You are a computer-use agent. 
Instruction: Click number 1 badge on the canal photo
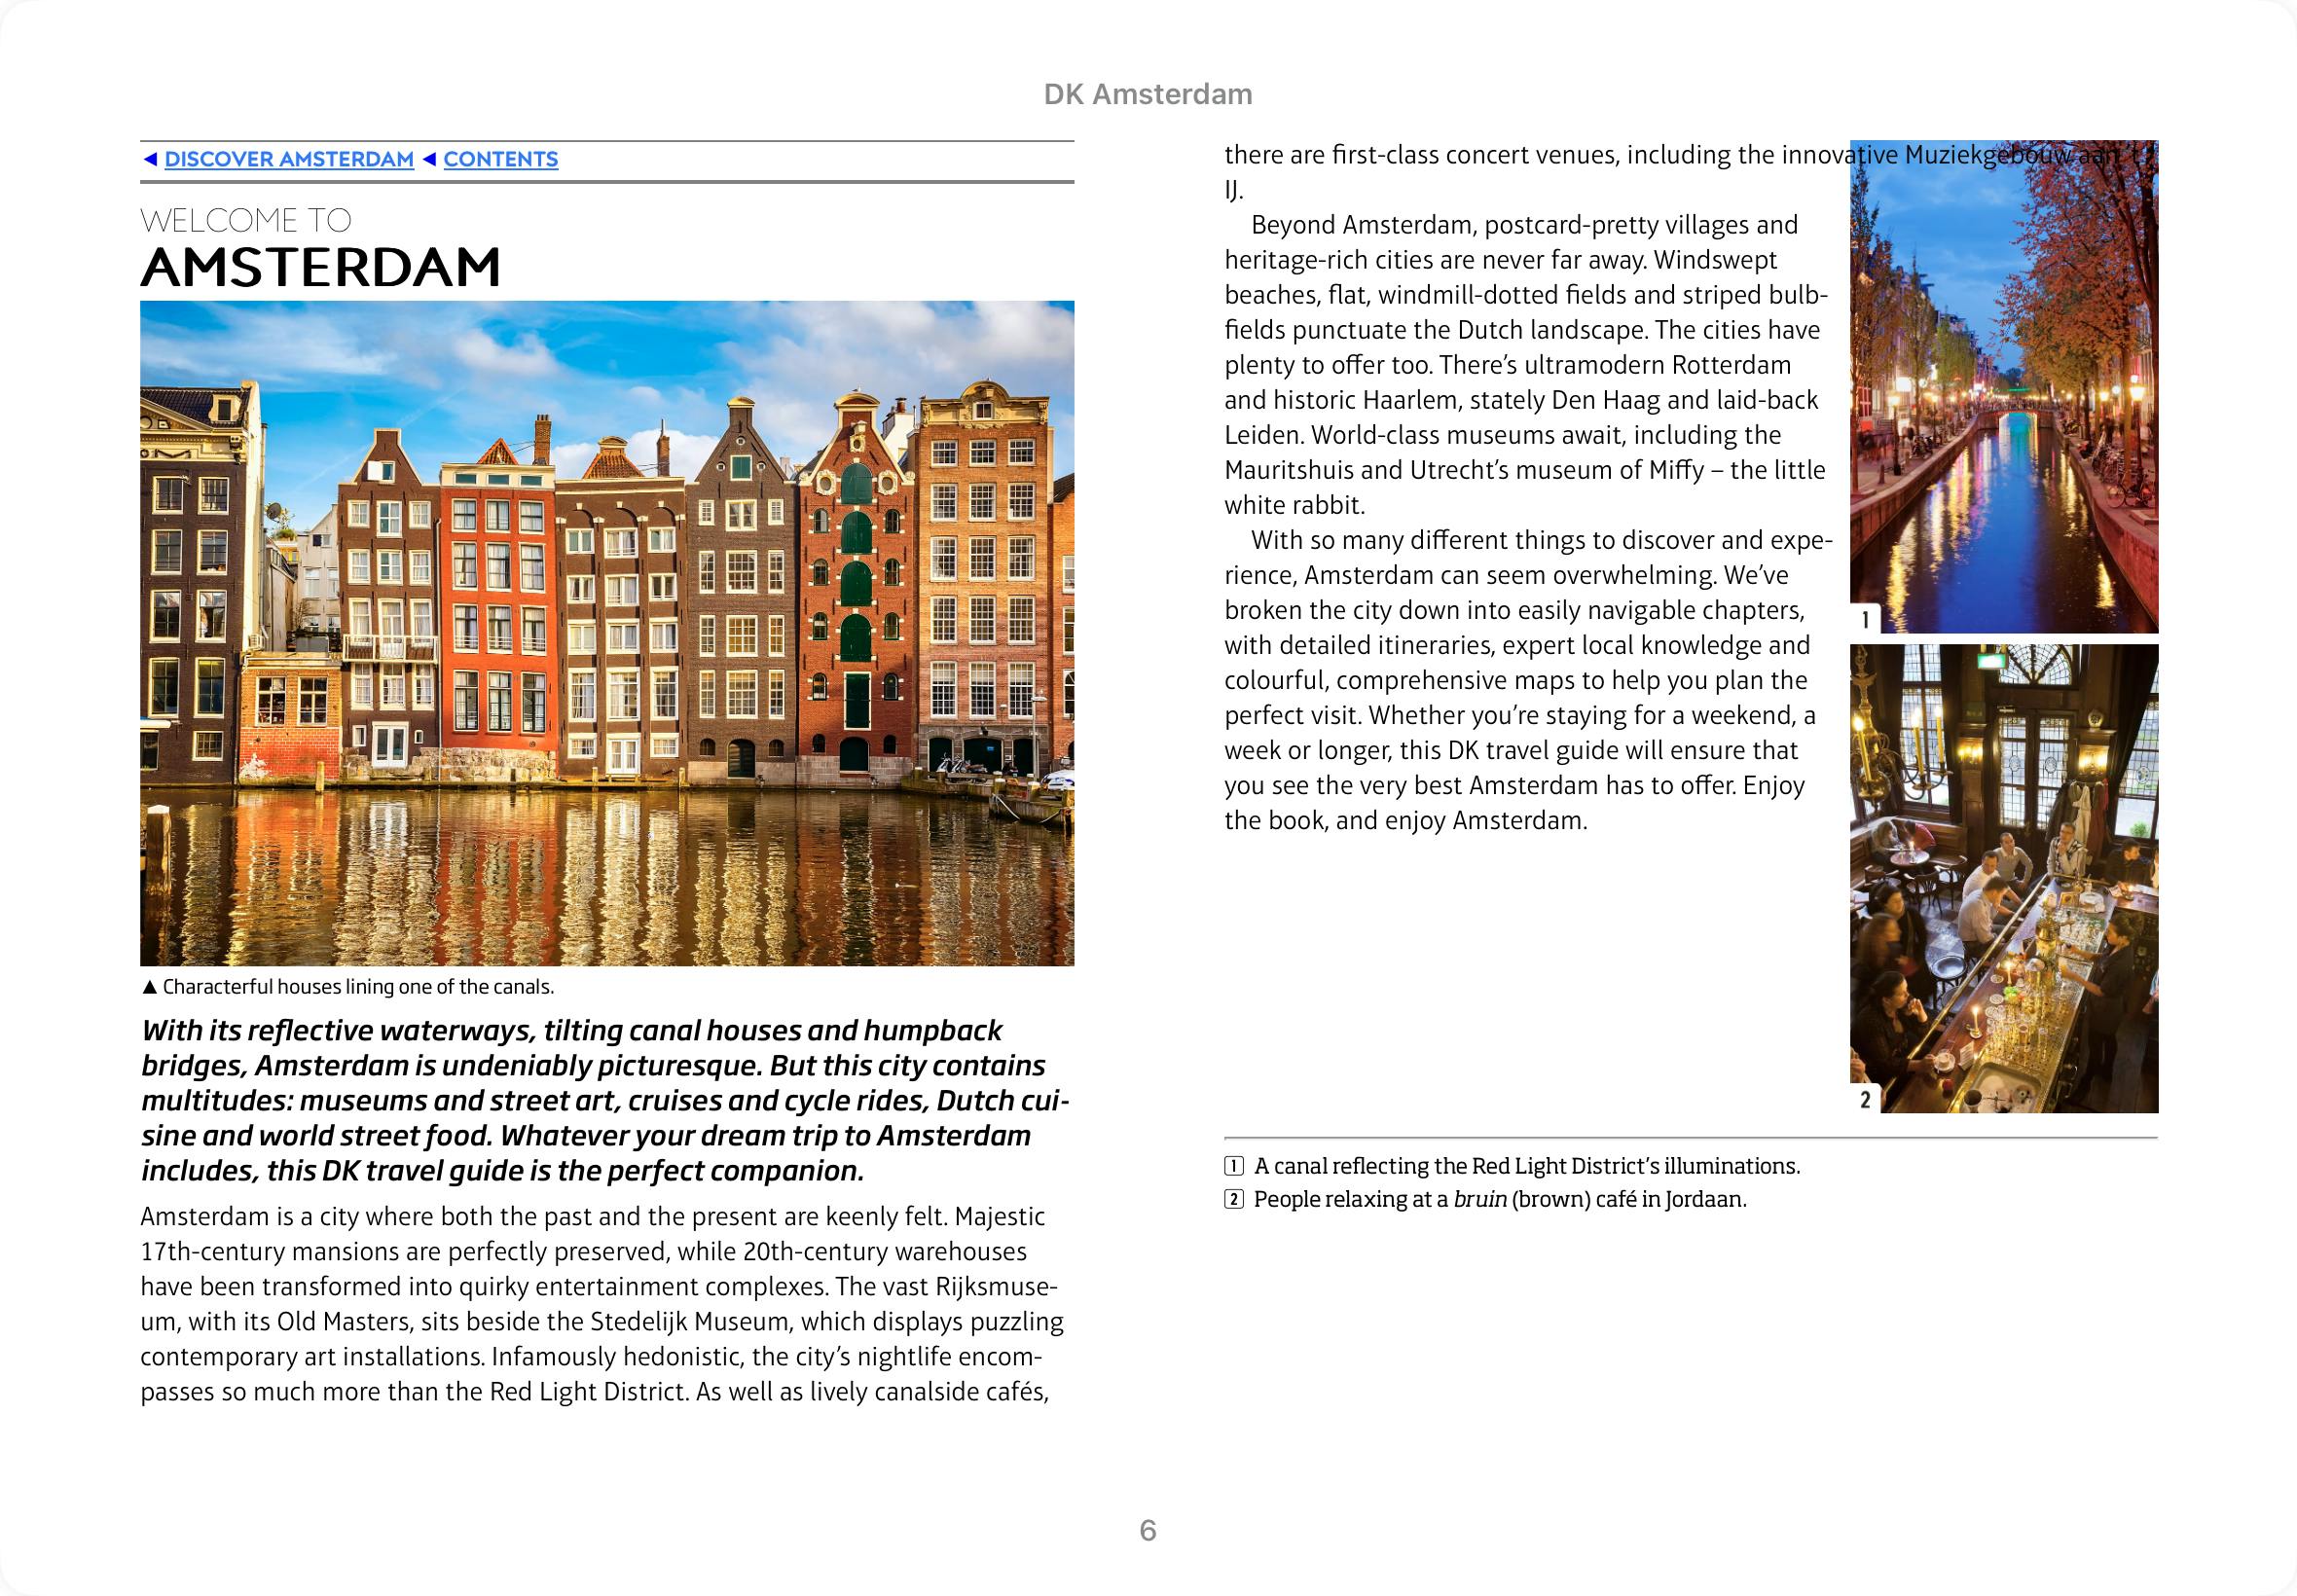(x=1864, y=620)
